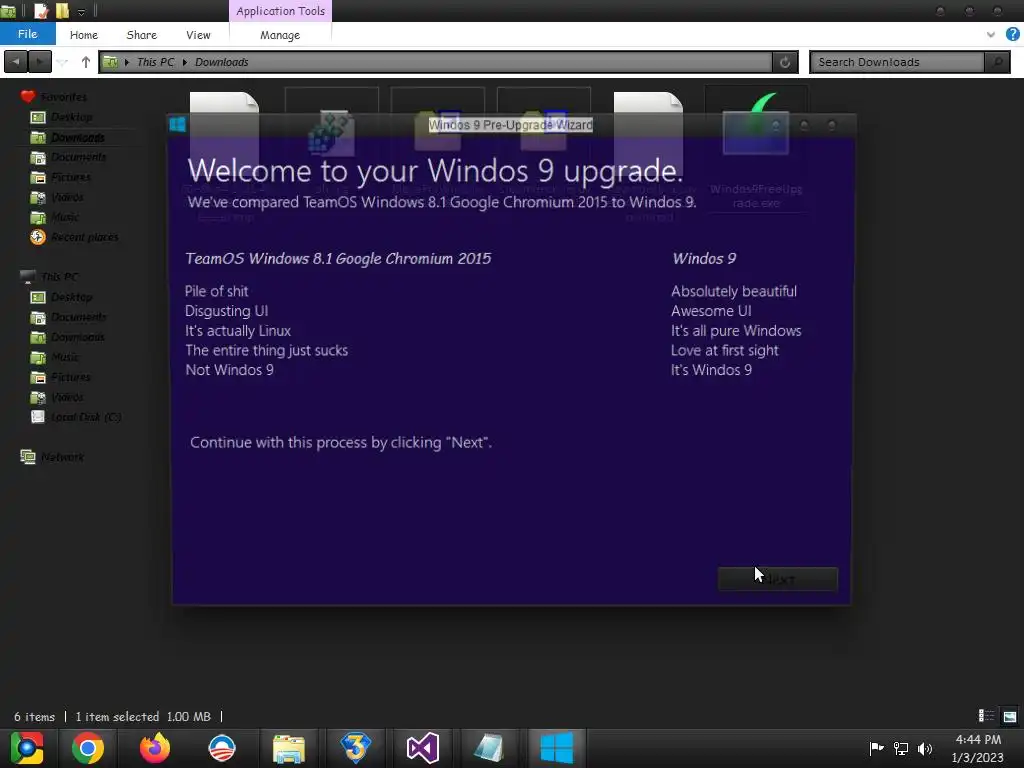Expand the ribbon with the chevron
Image resolution: width=1024 pixels, height=768 pixels.
pos(991,35)
